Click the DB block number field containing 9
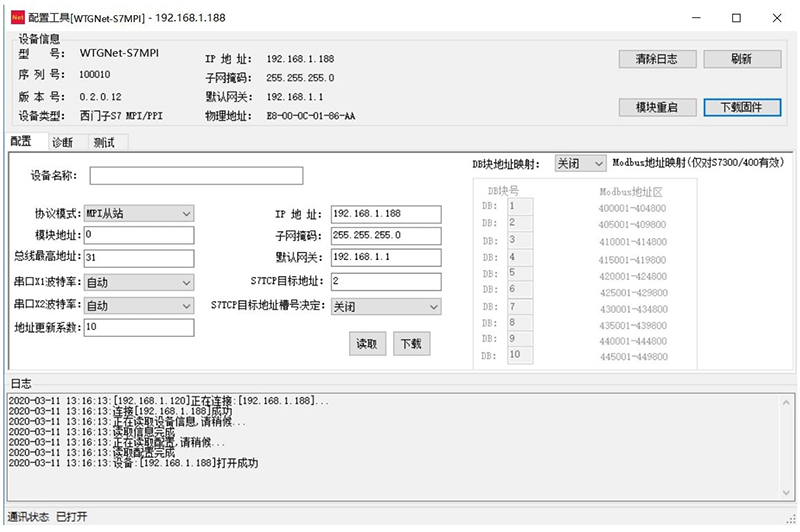 [x=520, y=339]
